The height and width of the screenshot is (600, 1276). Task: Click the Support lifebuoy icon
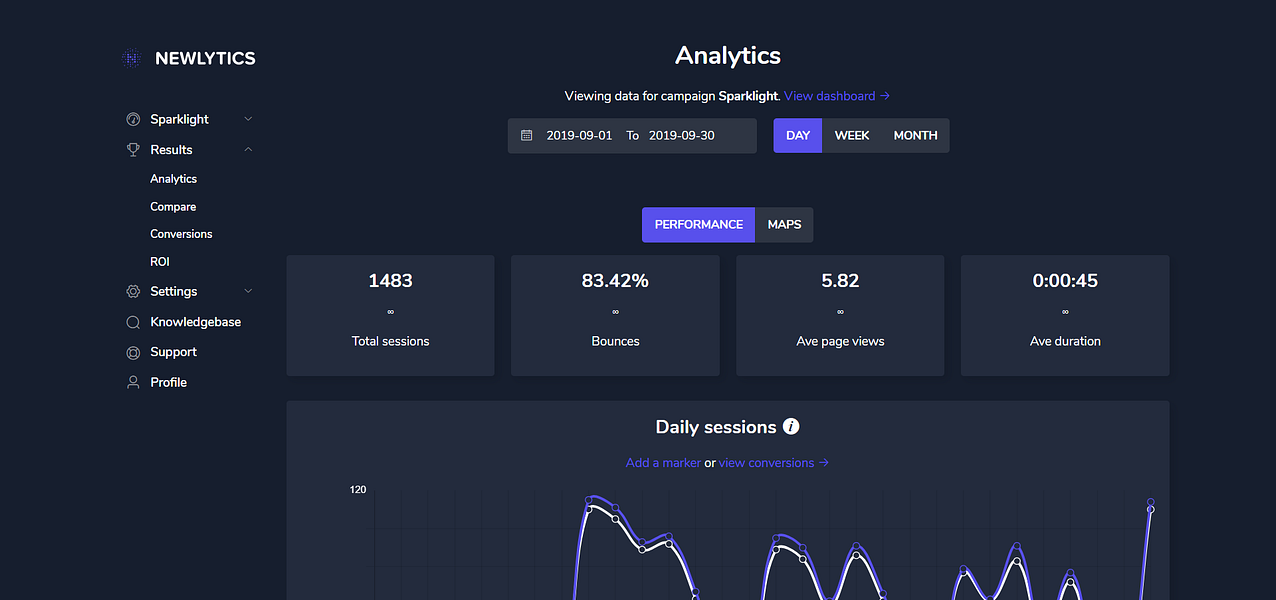click(133, 352)
